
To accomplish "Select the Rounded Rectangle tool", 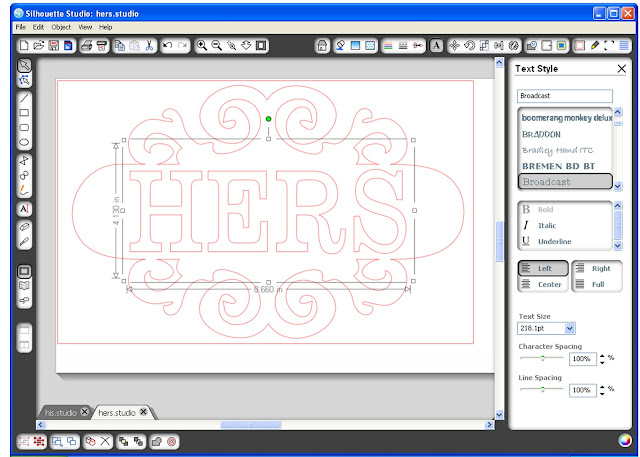I will (x=24, y=128).
